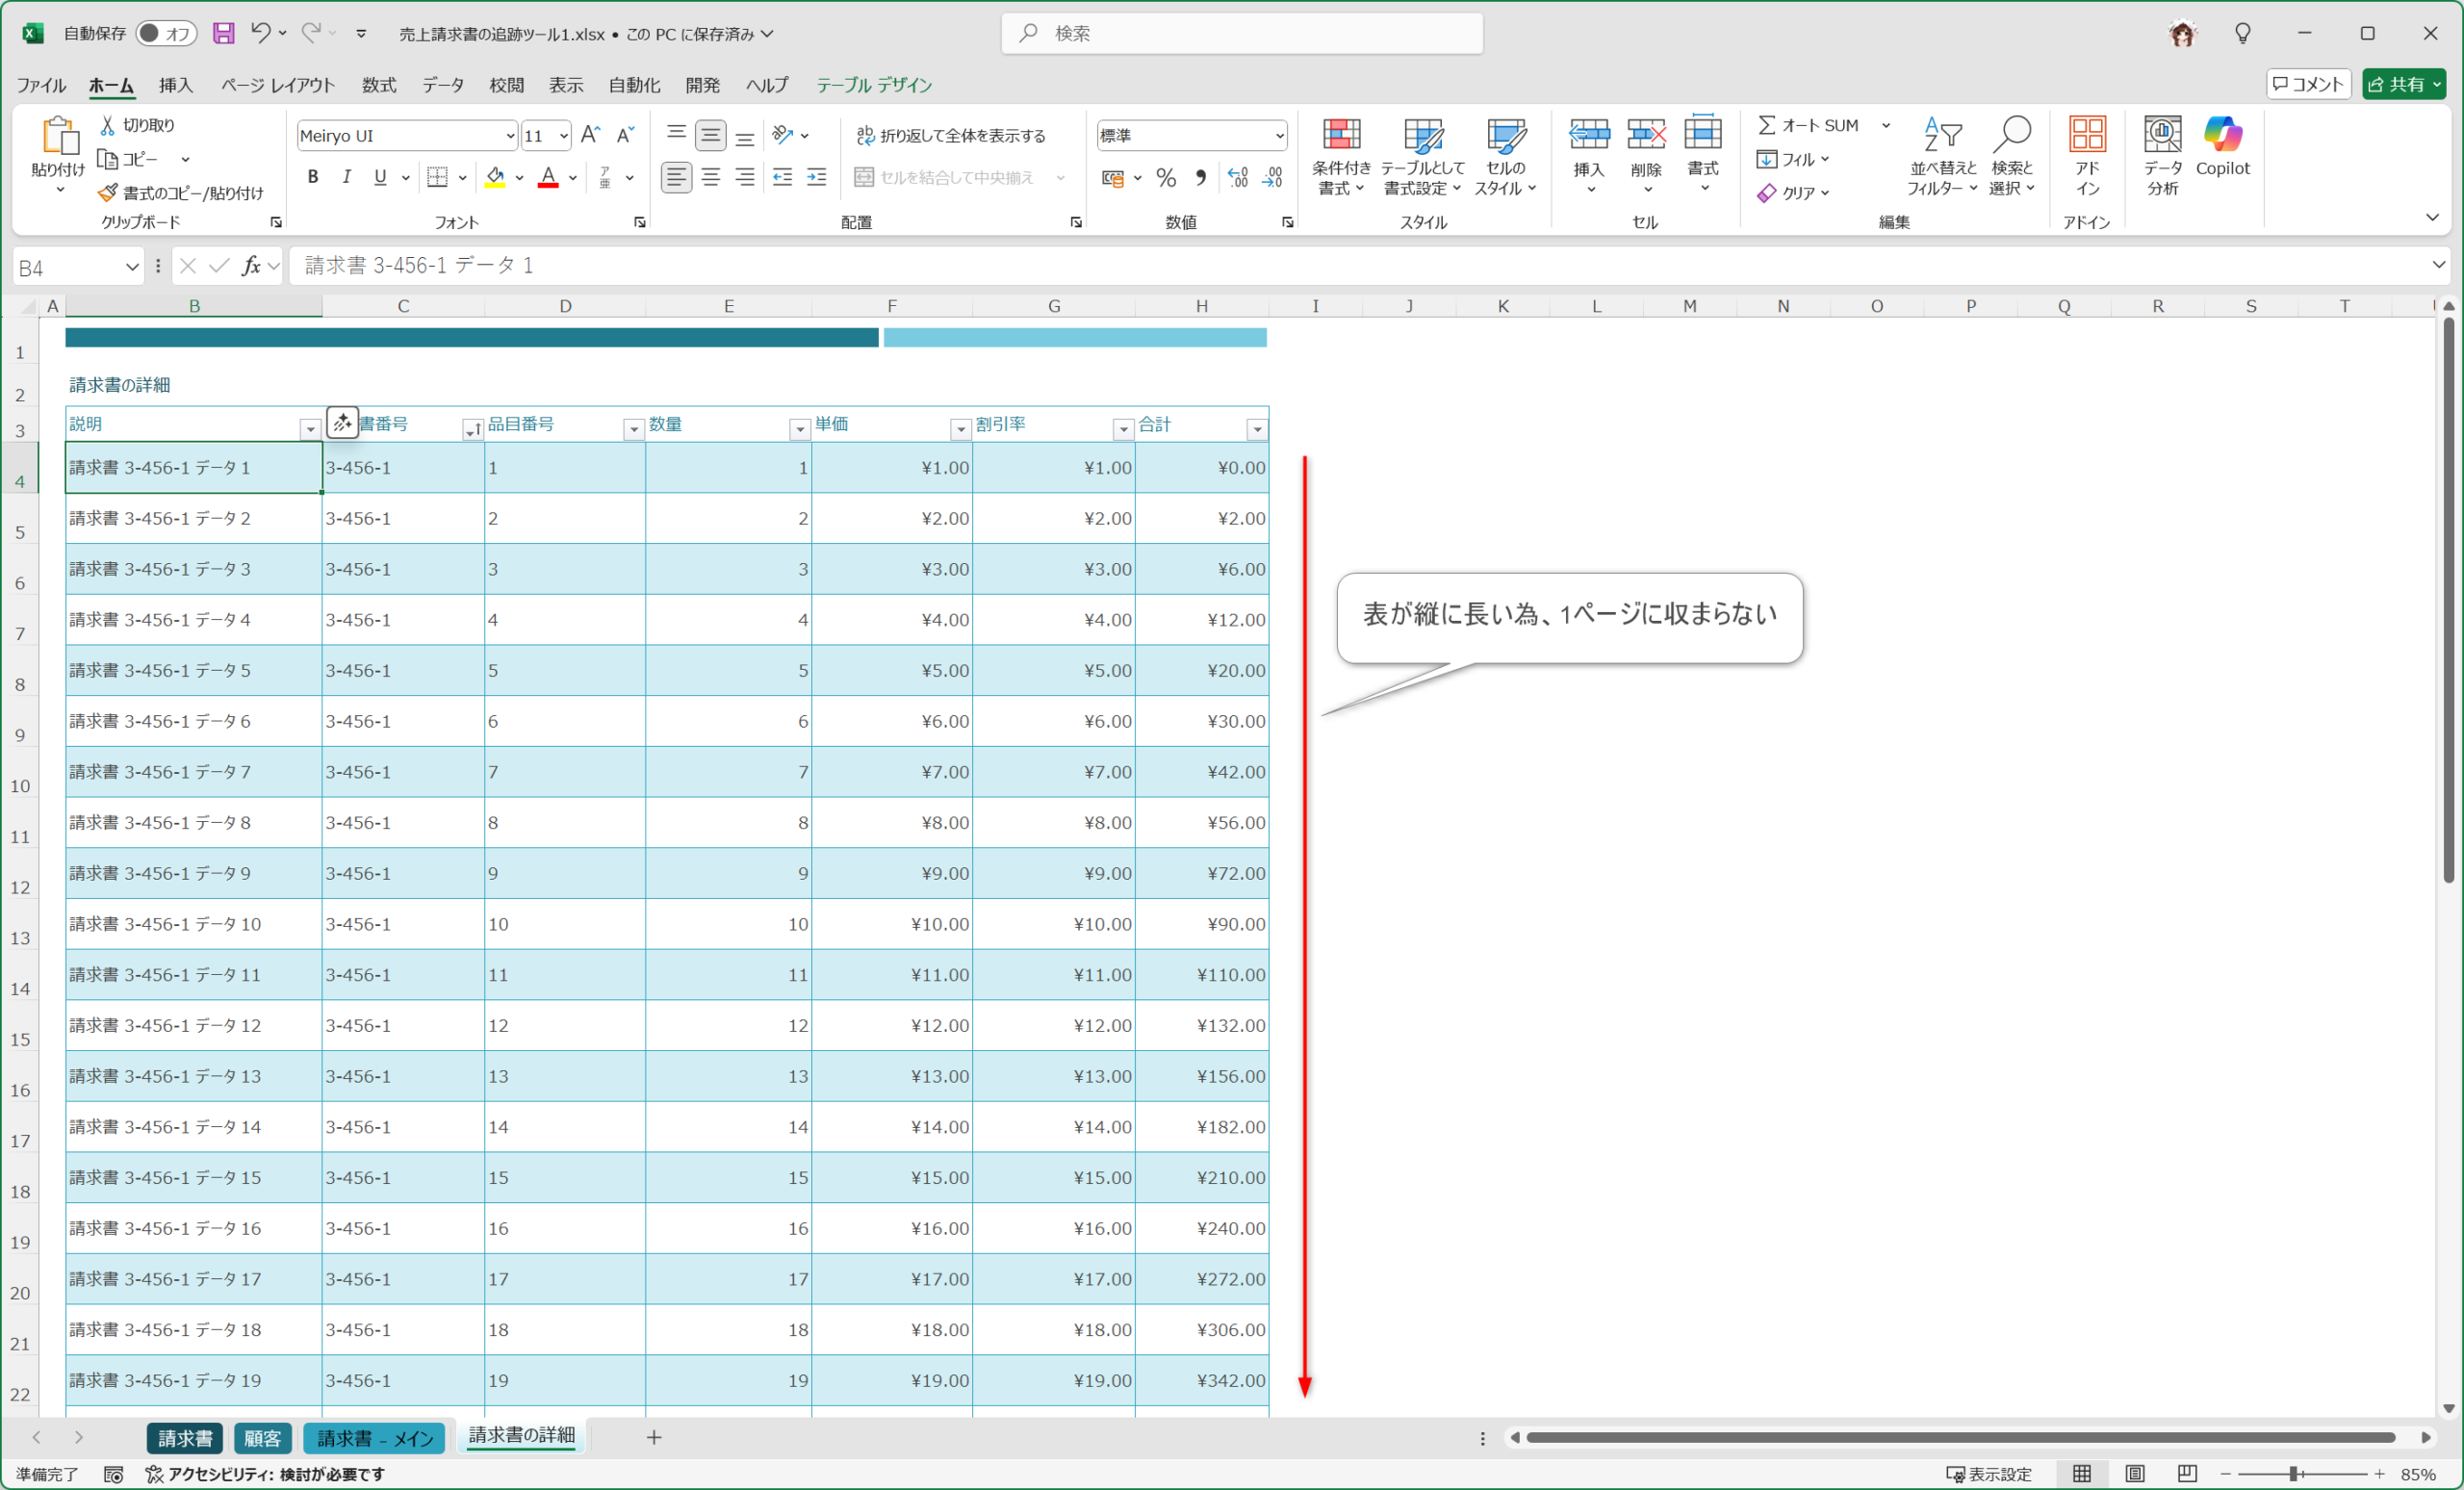Open the ファイル tab
Image resolution: width=2464 pixels, height=1490 pixels.
[41, 85]
